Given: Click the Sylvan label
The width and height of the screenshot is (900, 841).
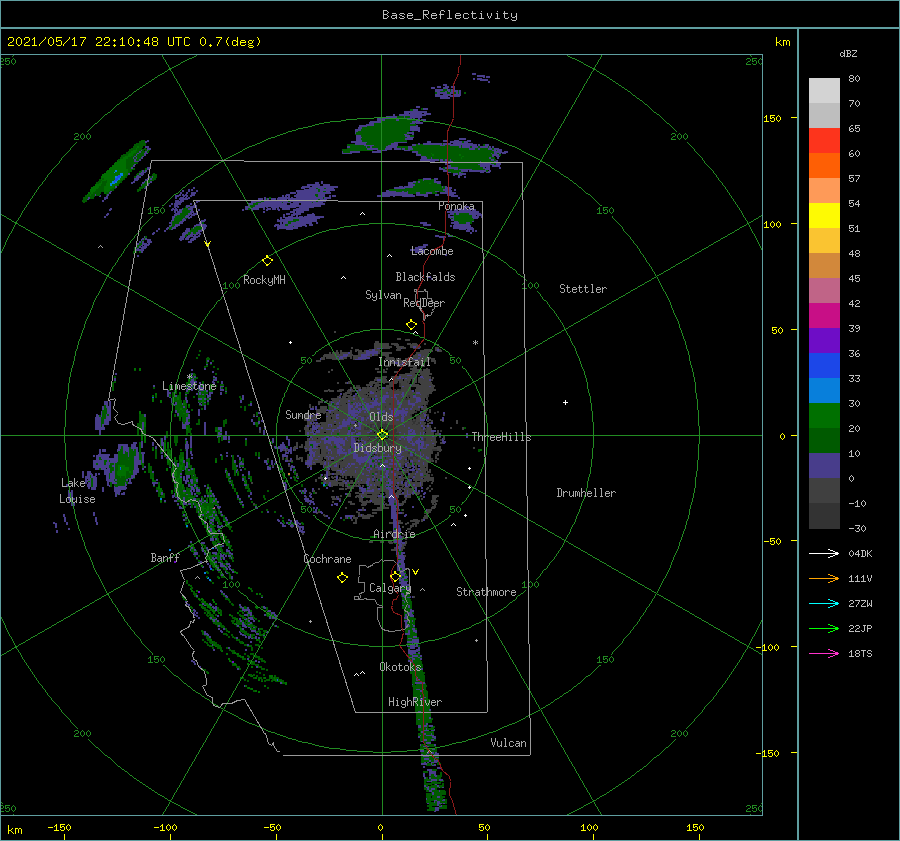Looking at the screenshot, I should coord(383,295).
